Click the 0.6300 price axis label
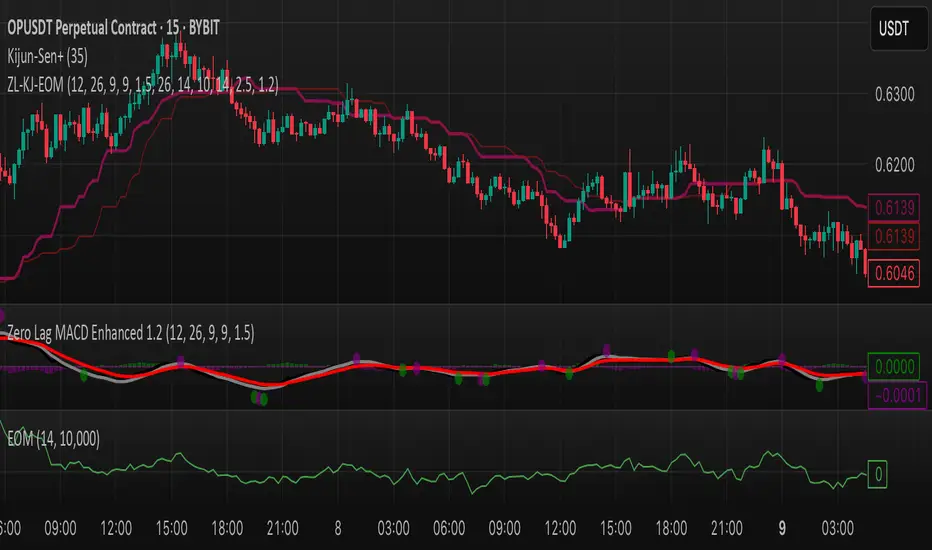Viewport: 932px width, 550px height. pyautogui.click(x=895, y=94)
